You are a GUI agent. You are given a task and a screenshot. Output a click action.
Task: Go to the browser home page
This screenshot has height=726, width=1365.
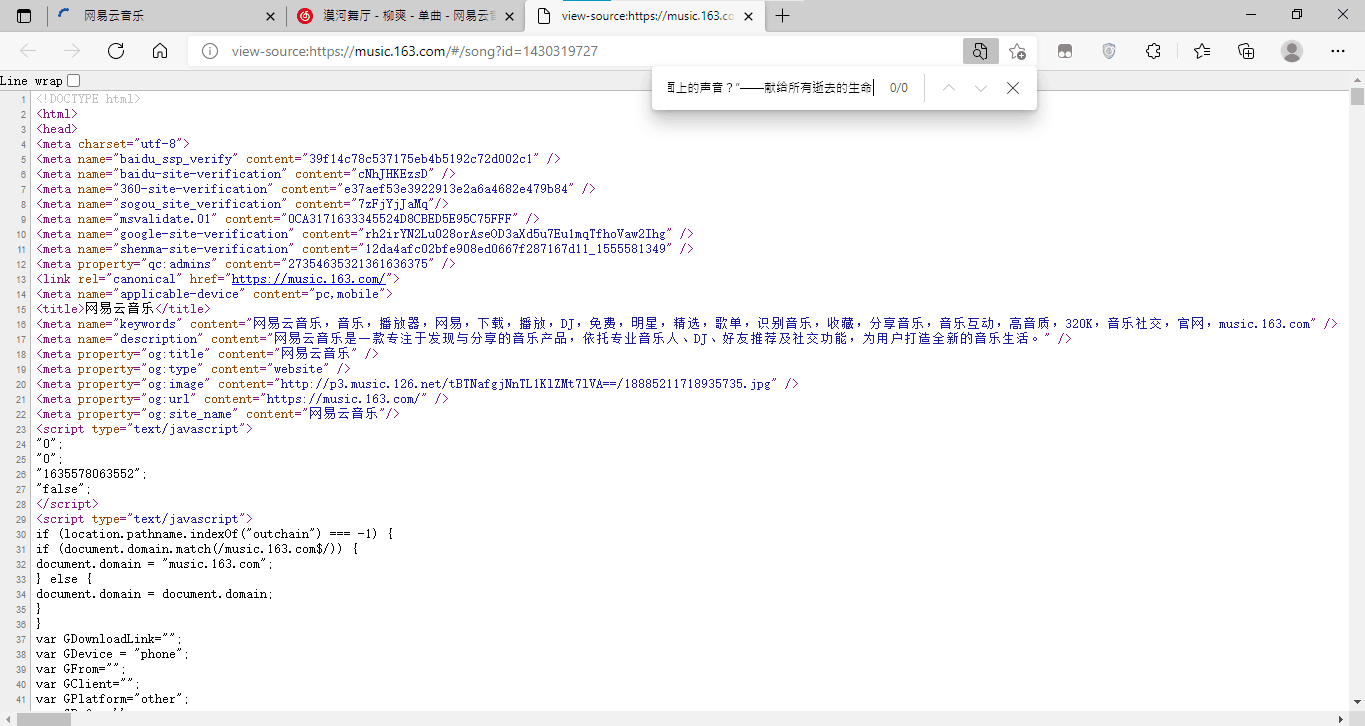coord(160,51)
